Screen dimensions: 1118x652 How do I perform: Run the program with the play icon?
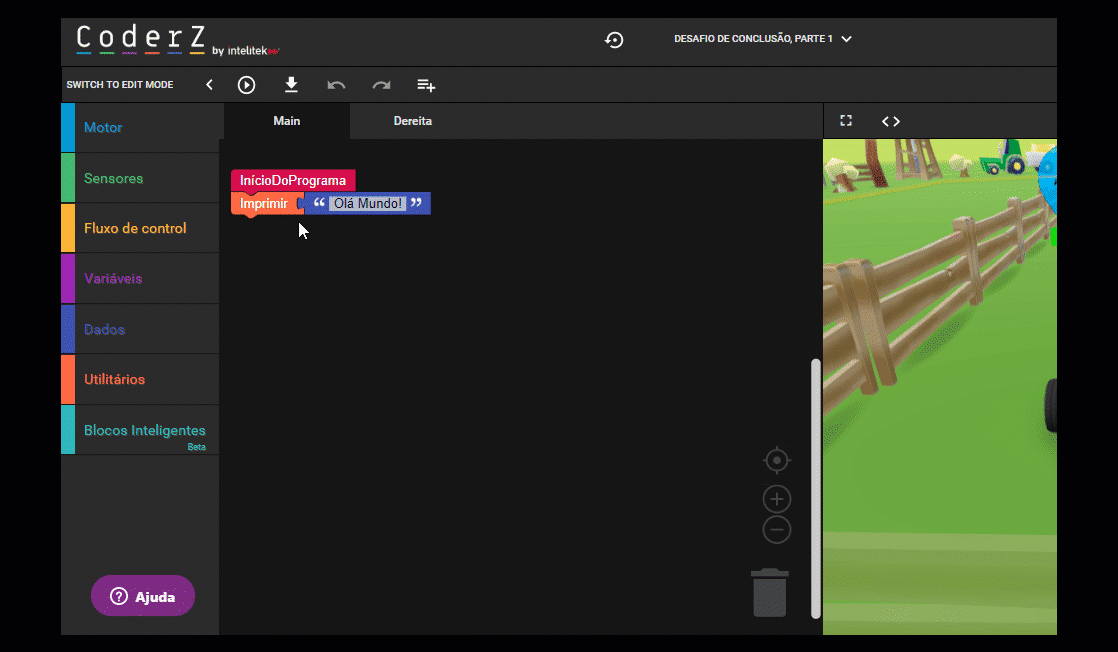tap(246, 85)
